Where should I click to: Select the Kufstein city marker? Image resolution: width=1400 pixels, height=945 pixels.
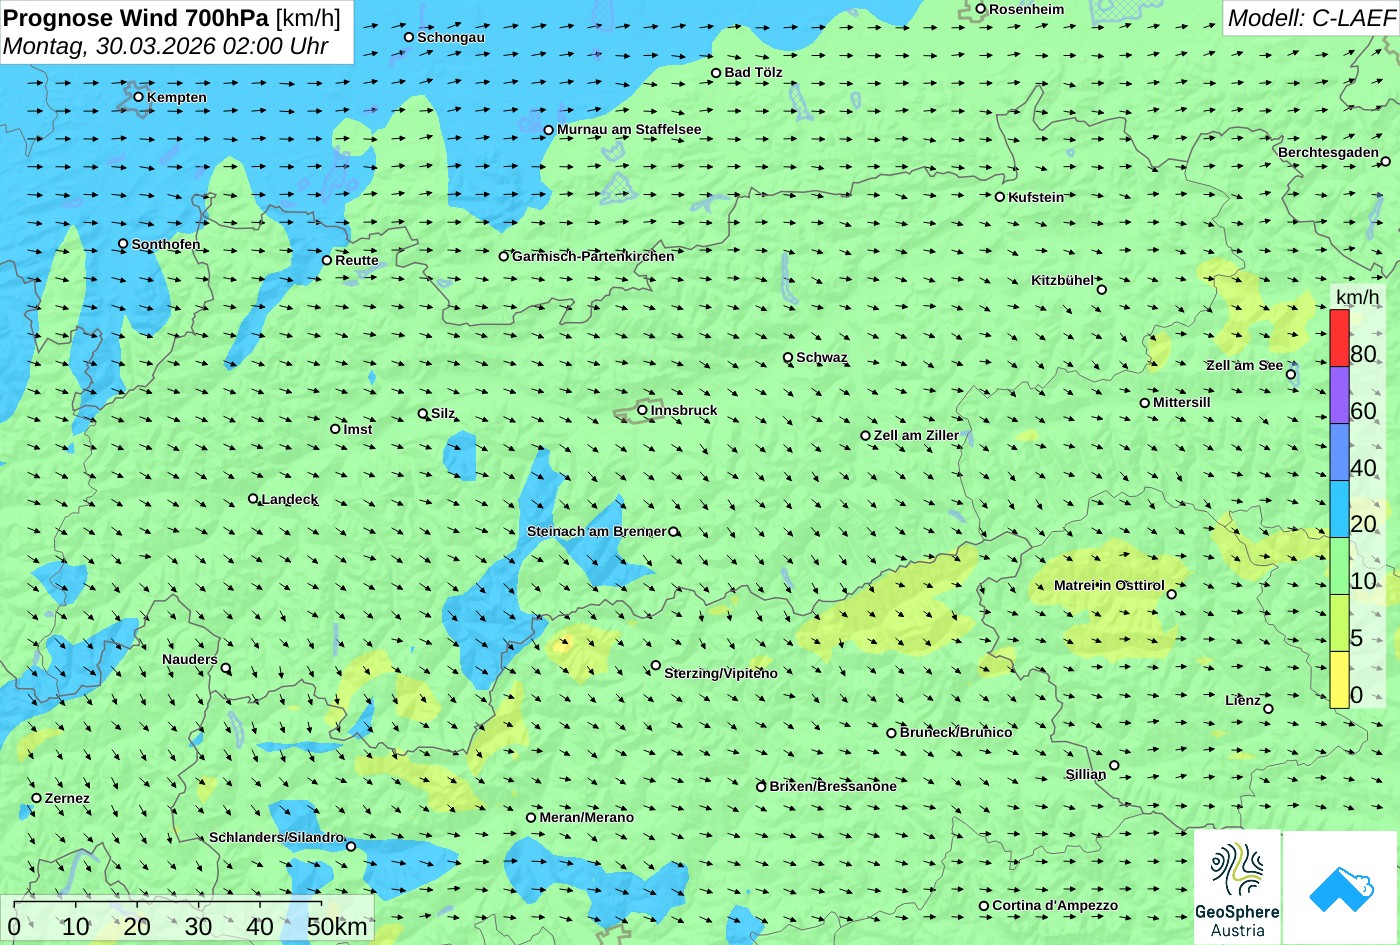1000,197
